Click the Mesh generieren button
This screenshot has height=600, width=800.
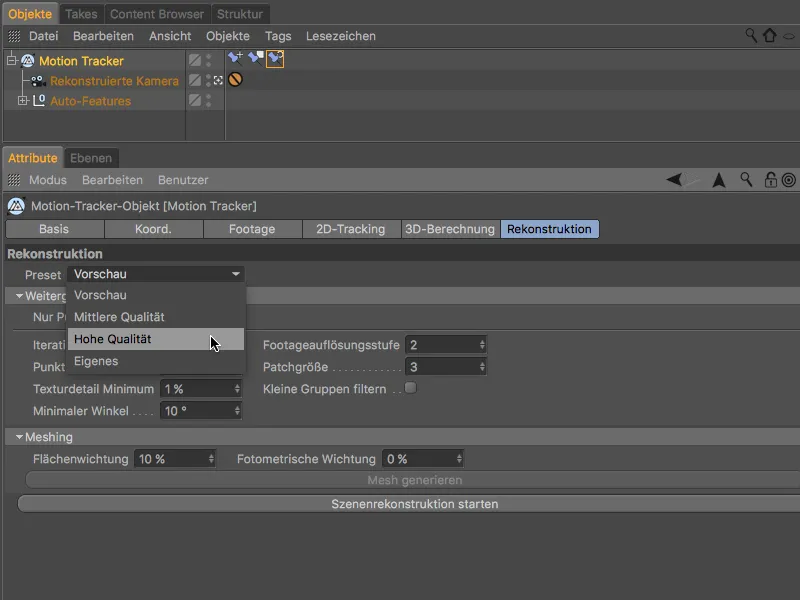(x=414, y=480)
